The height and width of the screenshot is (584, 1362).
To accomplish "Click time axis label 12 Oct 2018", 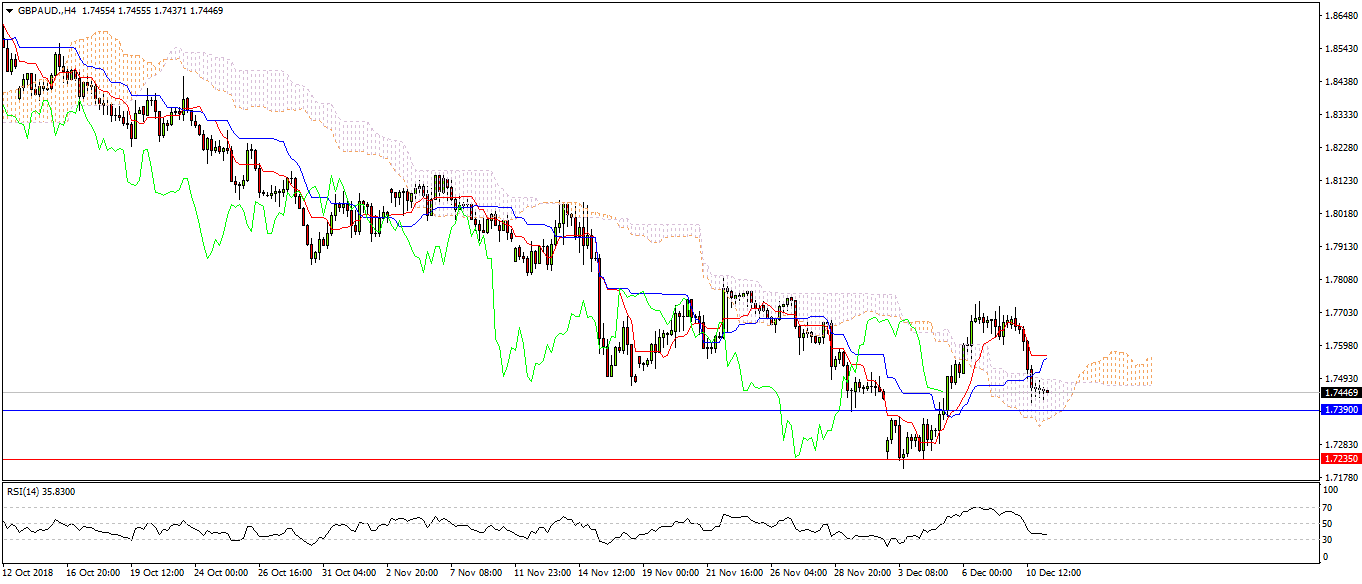I will click(27, 574).
